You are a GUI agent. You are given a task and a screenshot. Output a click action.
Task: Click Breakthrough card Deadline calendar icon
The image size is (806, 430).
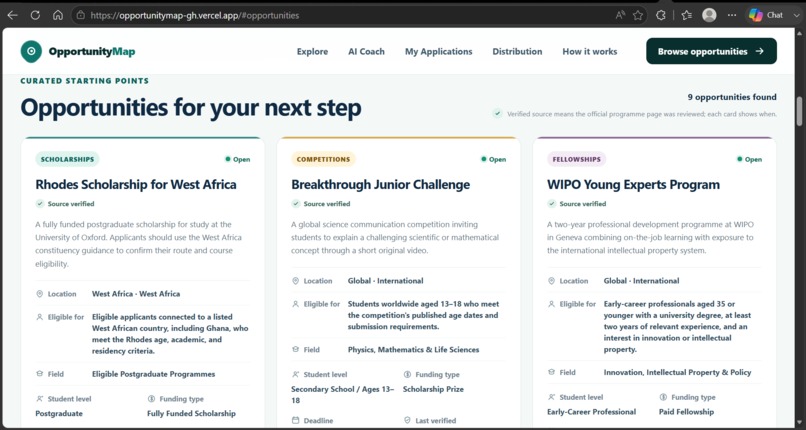tap(296, 420)
